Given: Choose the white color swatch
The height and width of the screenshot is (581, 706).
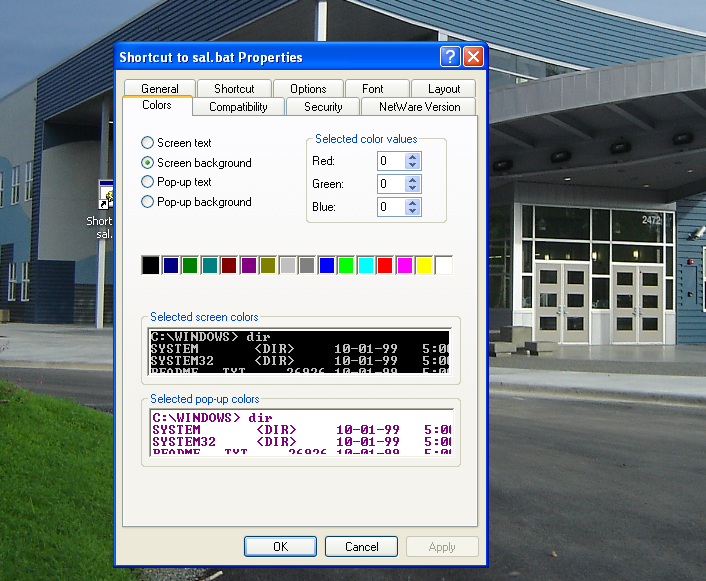Looking at the screenshot, I should point(444,265).
